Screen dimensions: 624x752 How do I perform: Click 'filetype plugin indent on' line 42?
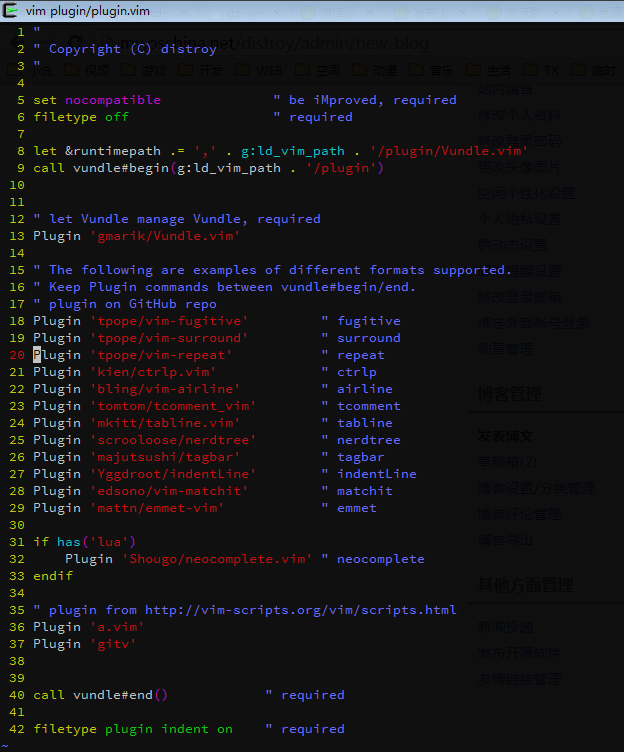[133, 729]
